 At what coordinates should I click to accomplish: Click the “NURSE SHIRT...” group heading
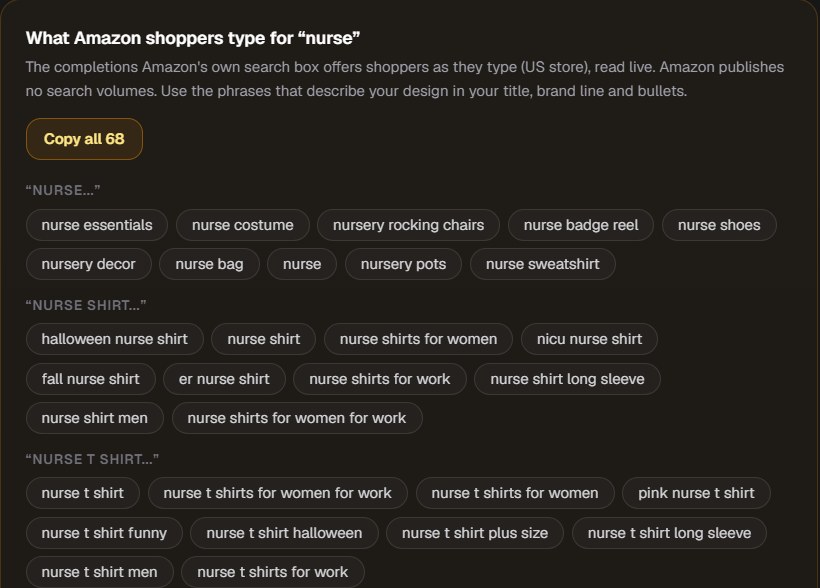86,306
